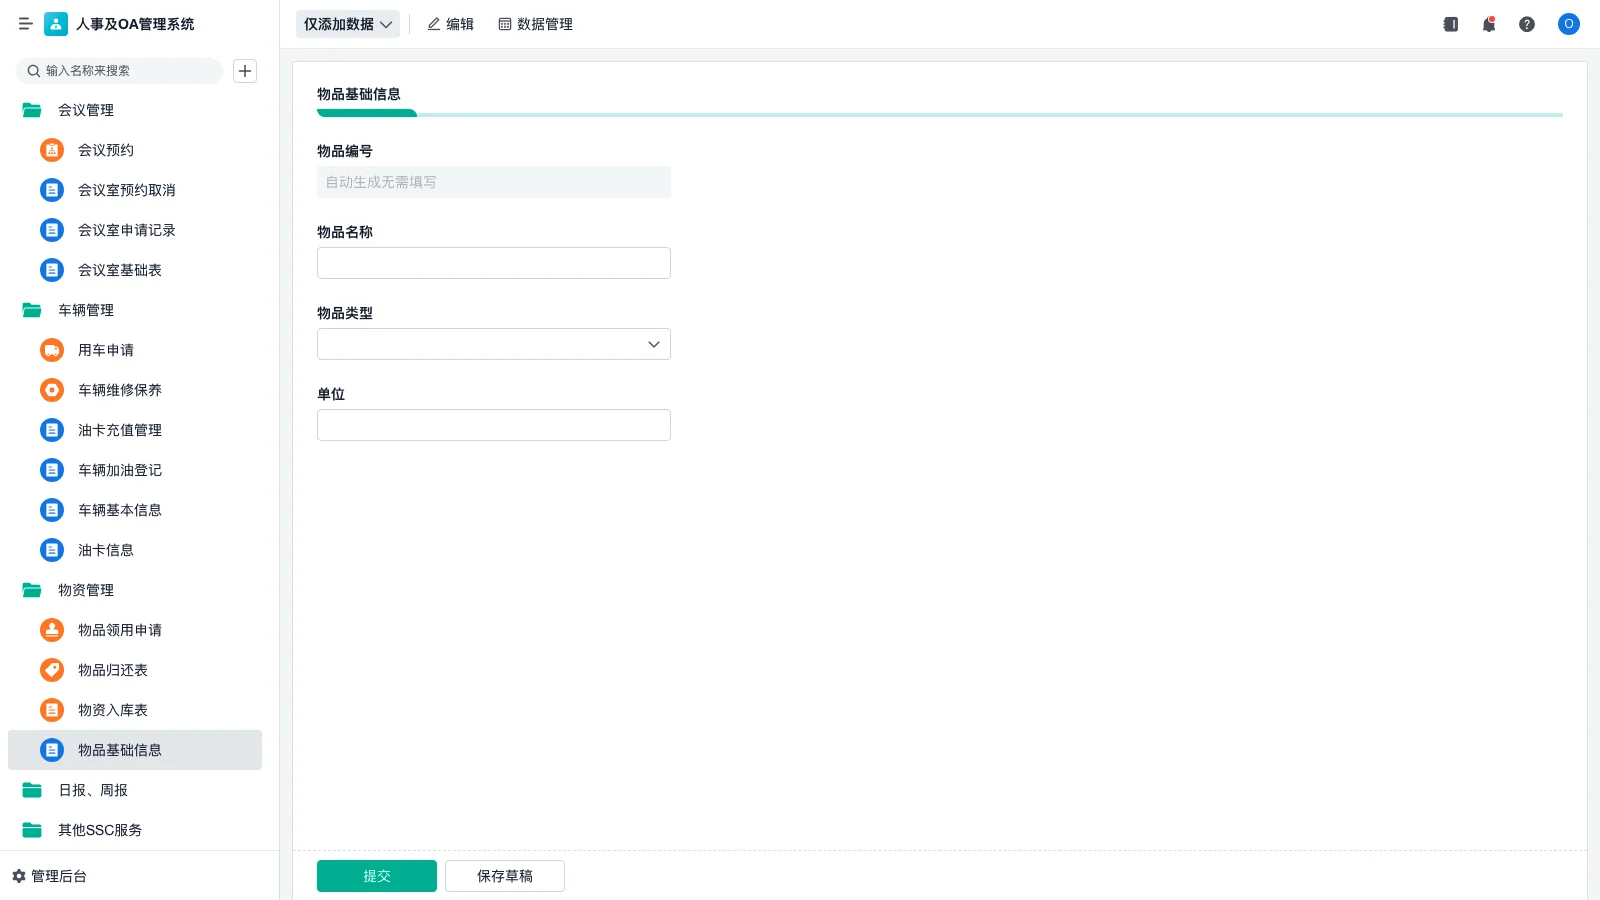Open the 物品归还表 tag icon
Image resolution: width=1600 pixels, height=900 pixels.
(51, 670)
